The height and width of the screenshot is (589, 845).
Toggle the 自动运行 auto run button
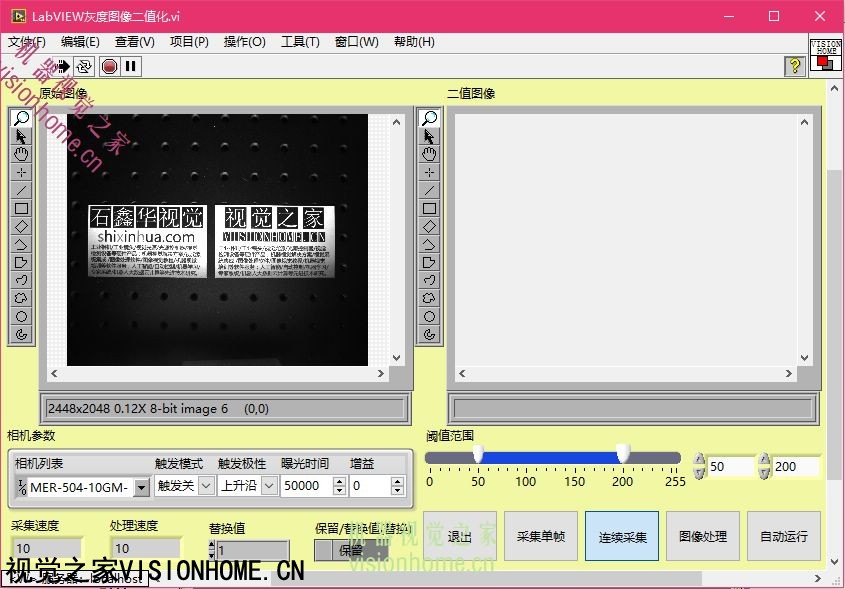click(x=783, y=536)
